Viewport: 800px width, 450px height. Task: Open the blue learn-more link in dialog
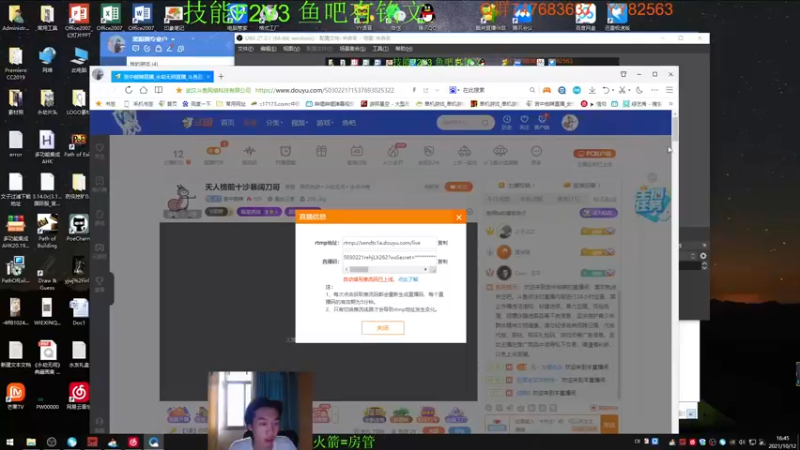(408, 280)
